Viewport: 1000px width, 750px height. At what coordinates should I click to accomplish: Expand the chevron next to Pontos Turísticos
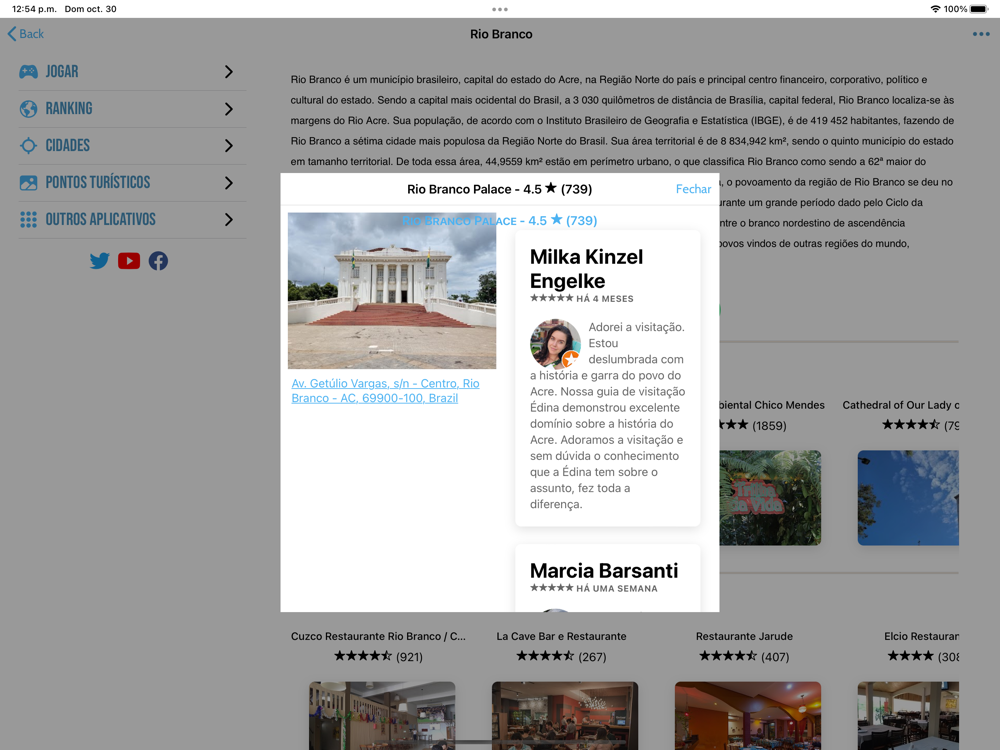229,182
